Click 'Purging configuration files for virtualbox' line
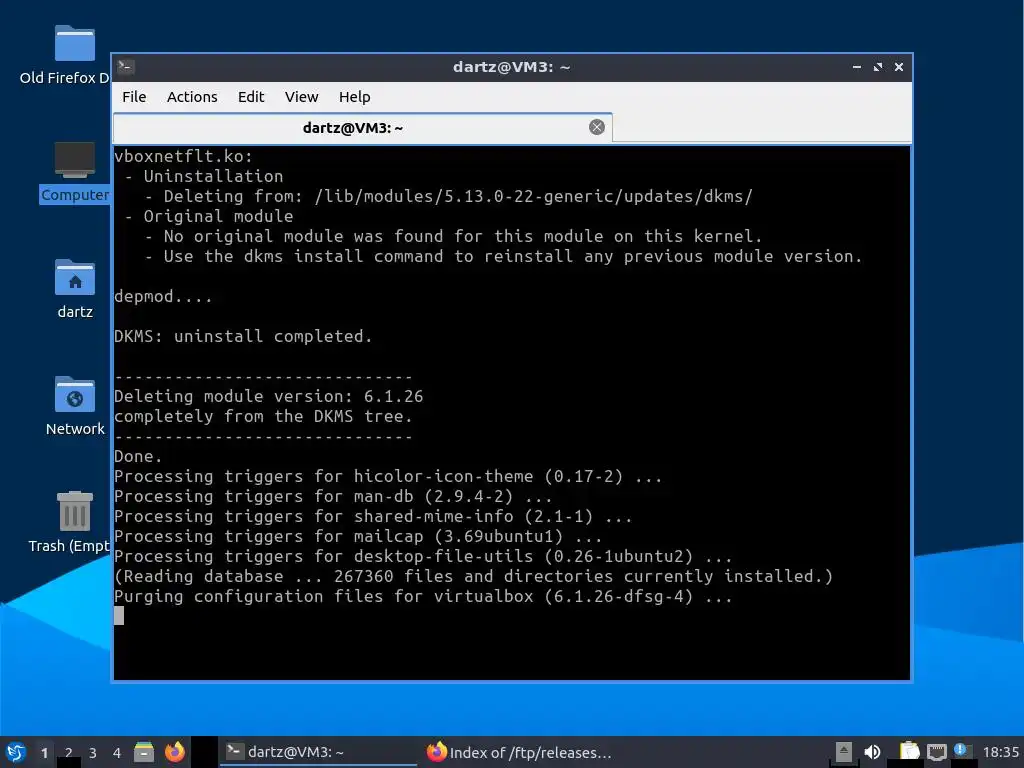The image size is (1024, 768). point(423,596)
